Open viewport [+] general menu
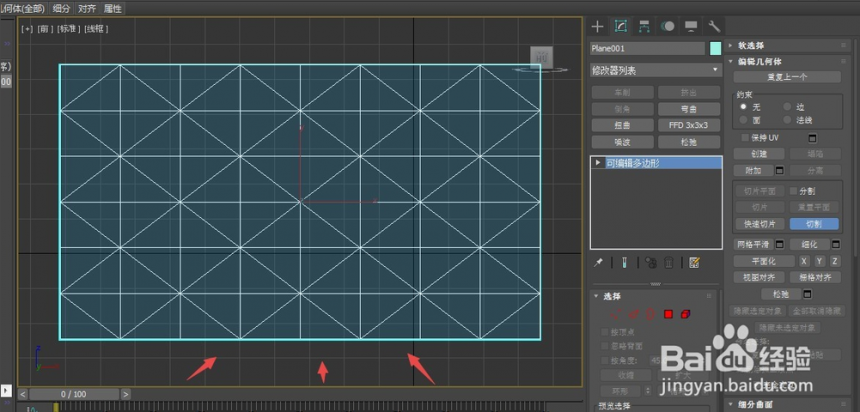This screenshot has height=412, width=860. (x=27, y=29)
